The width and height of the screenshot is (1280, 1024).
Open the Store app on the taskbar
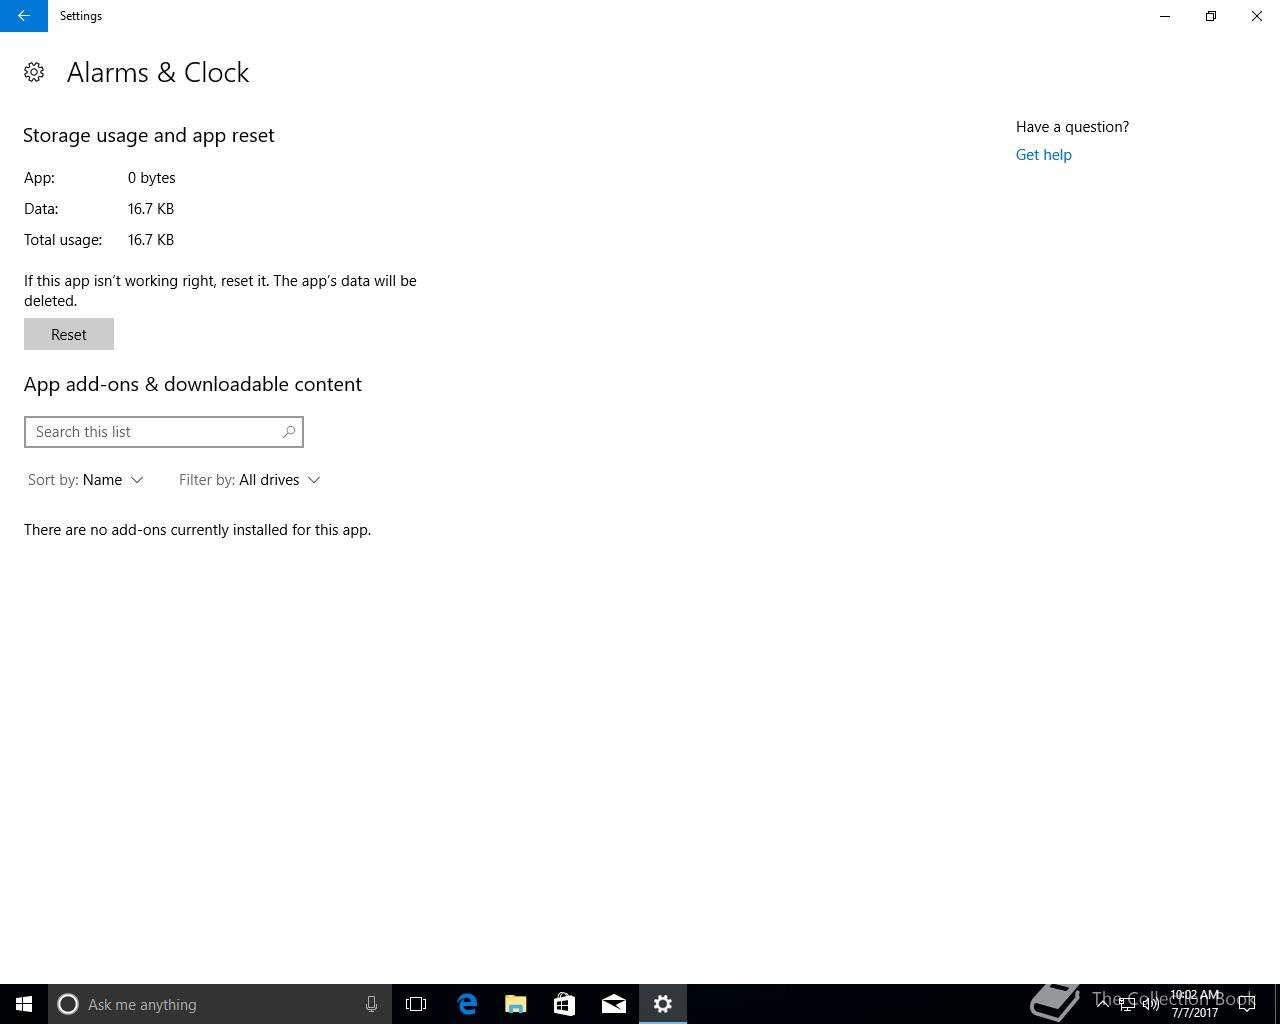pyautogui.click(x=565, y=1004)
